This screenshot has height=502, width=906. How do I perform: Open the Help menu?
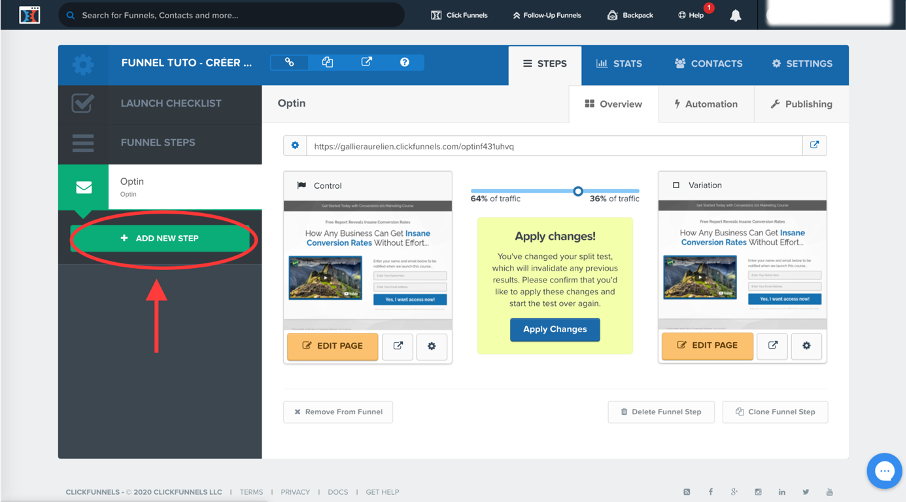point(691,16)
